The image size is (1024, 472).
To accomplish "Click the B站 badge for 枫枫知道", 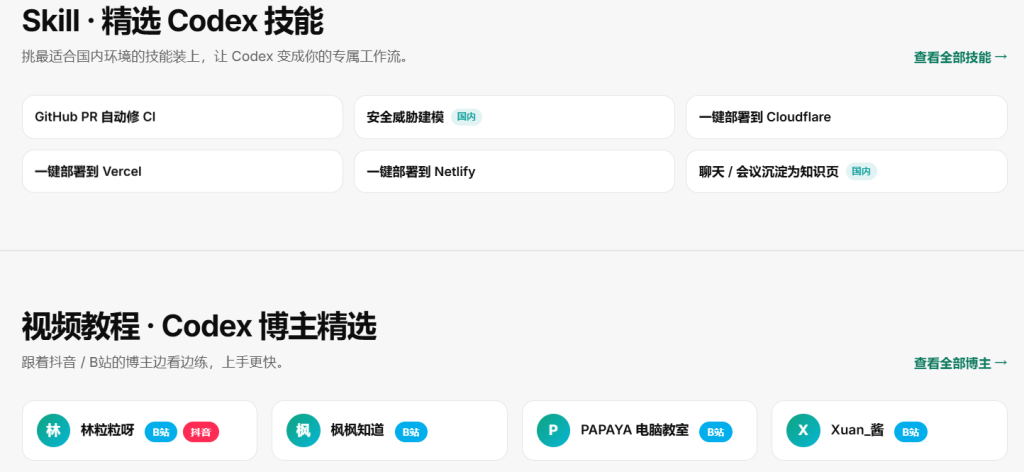I will pyautogui.click(x=411, y=432).
